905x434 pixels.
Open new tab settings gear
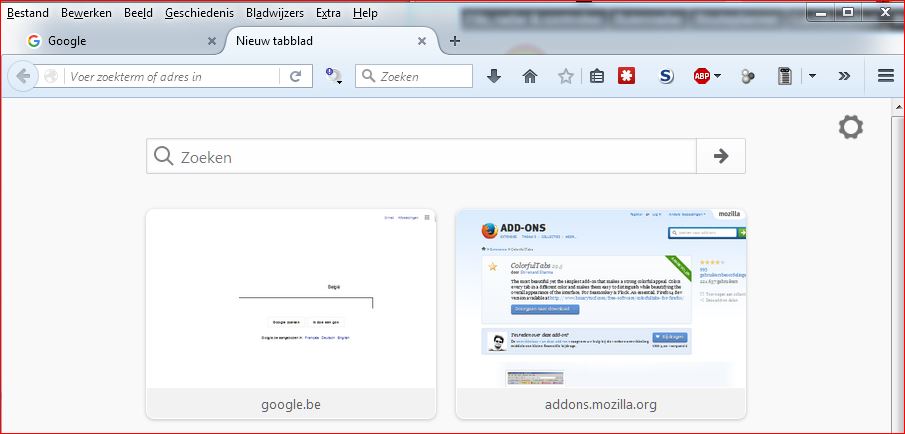pos(851,127)
